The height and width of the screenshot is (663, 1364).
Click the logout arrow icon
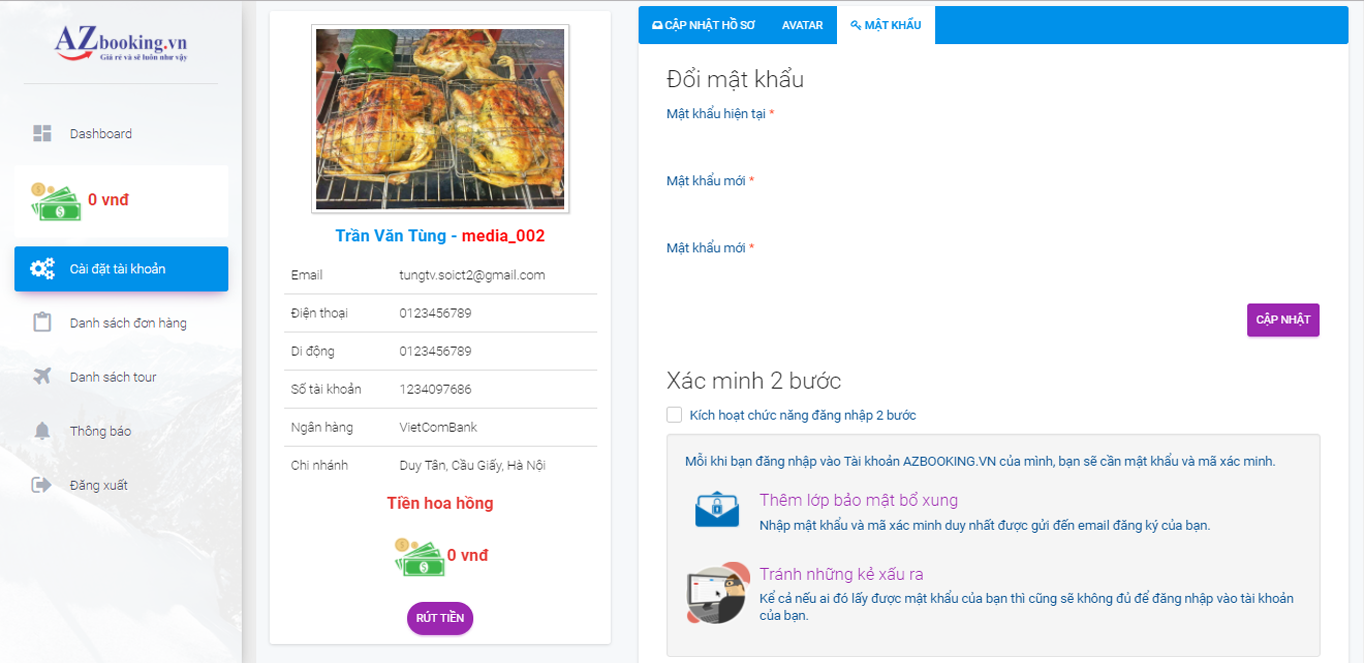42,485
